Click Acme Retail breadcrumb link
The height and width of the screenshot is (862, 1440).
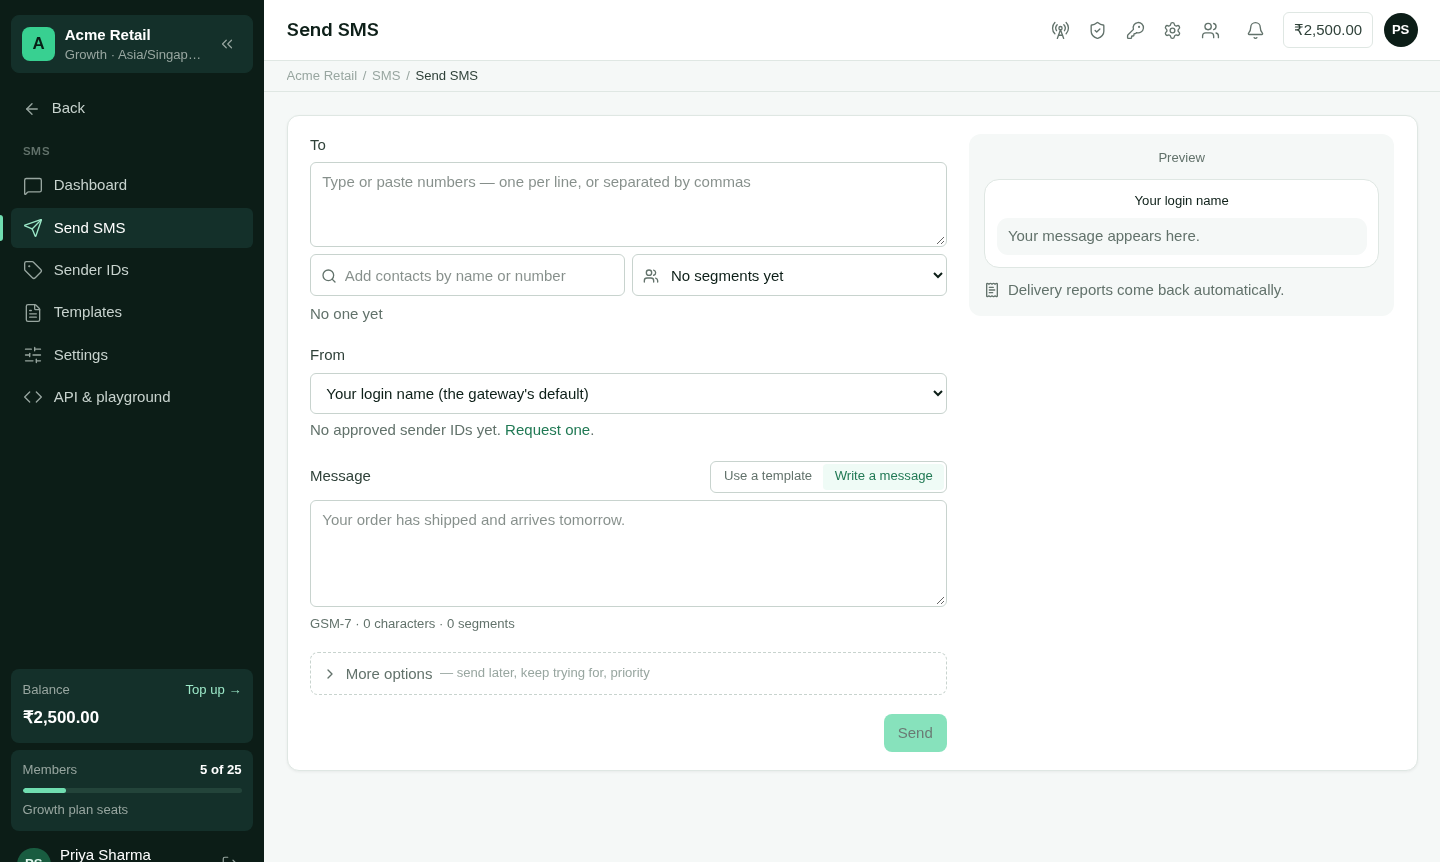click(x=321, y=76)
